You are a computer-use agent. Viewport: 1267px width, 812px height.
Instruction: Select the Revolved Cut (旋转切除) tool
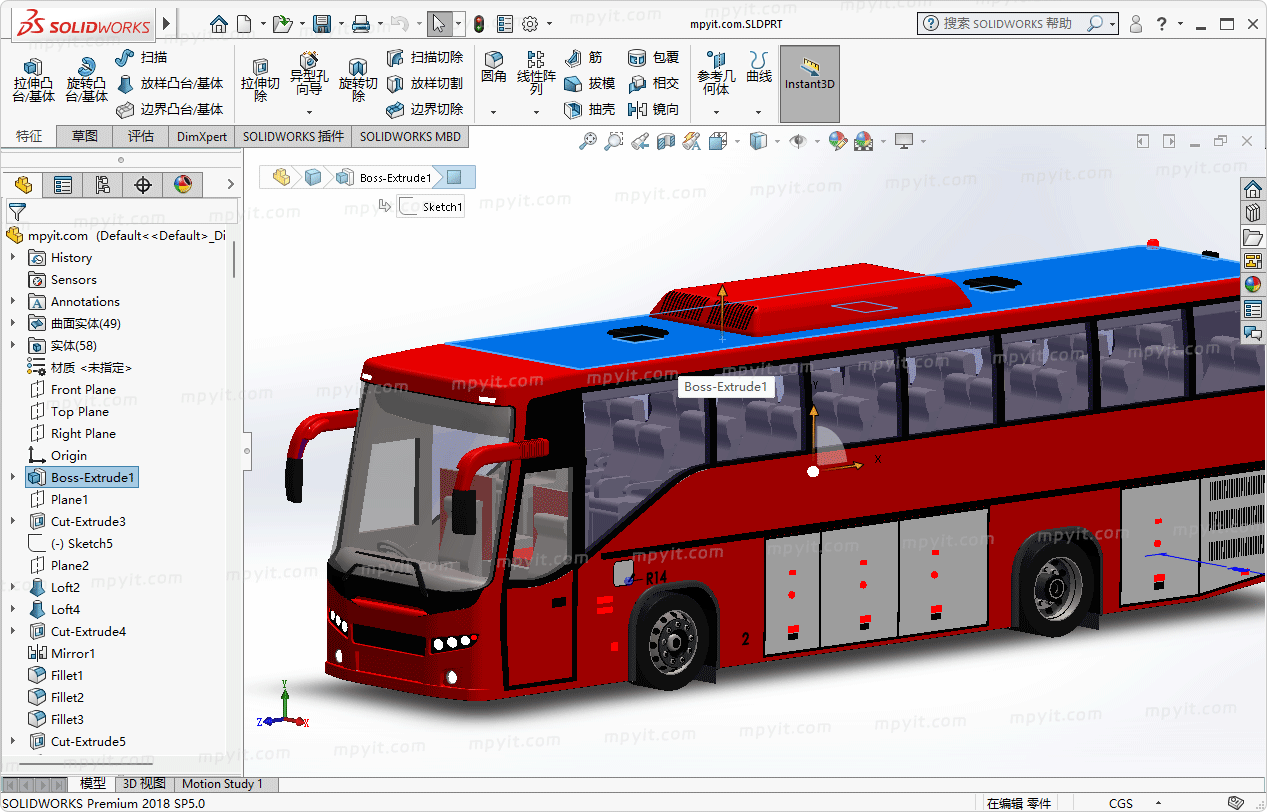(358, 80)
